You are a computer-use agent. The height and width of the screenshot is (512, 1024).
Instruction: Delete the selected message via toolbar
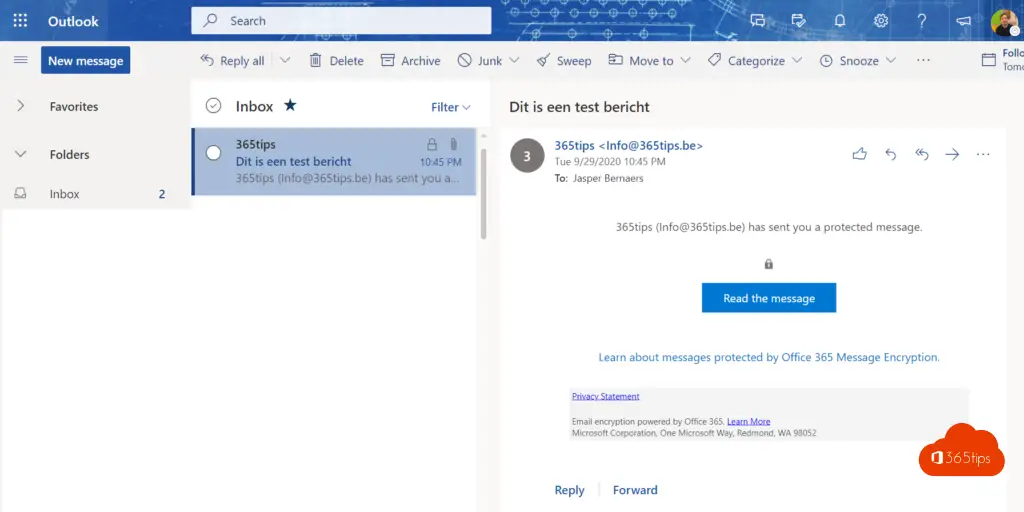click(x=336, y=61)
